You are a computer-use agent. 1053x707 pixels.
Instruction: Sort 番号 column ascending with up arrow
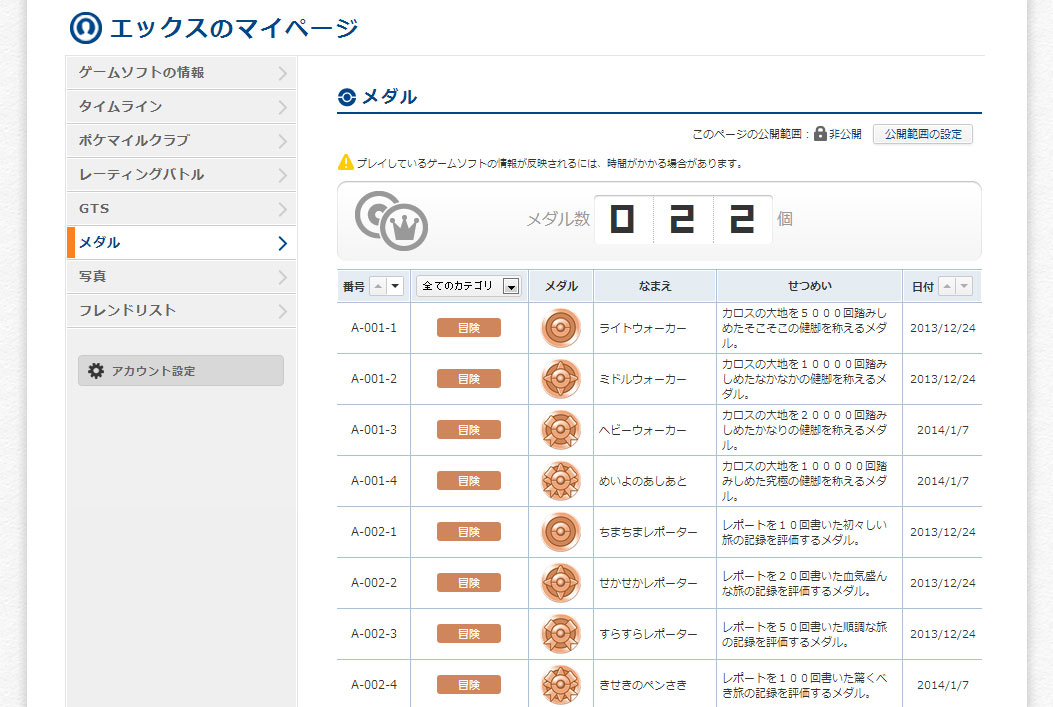[x=378, y=286]
